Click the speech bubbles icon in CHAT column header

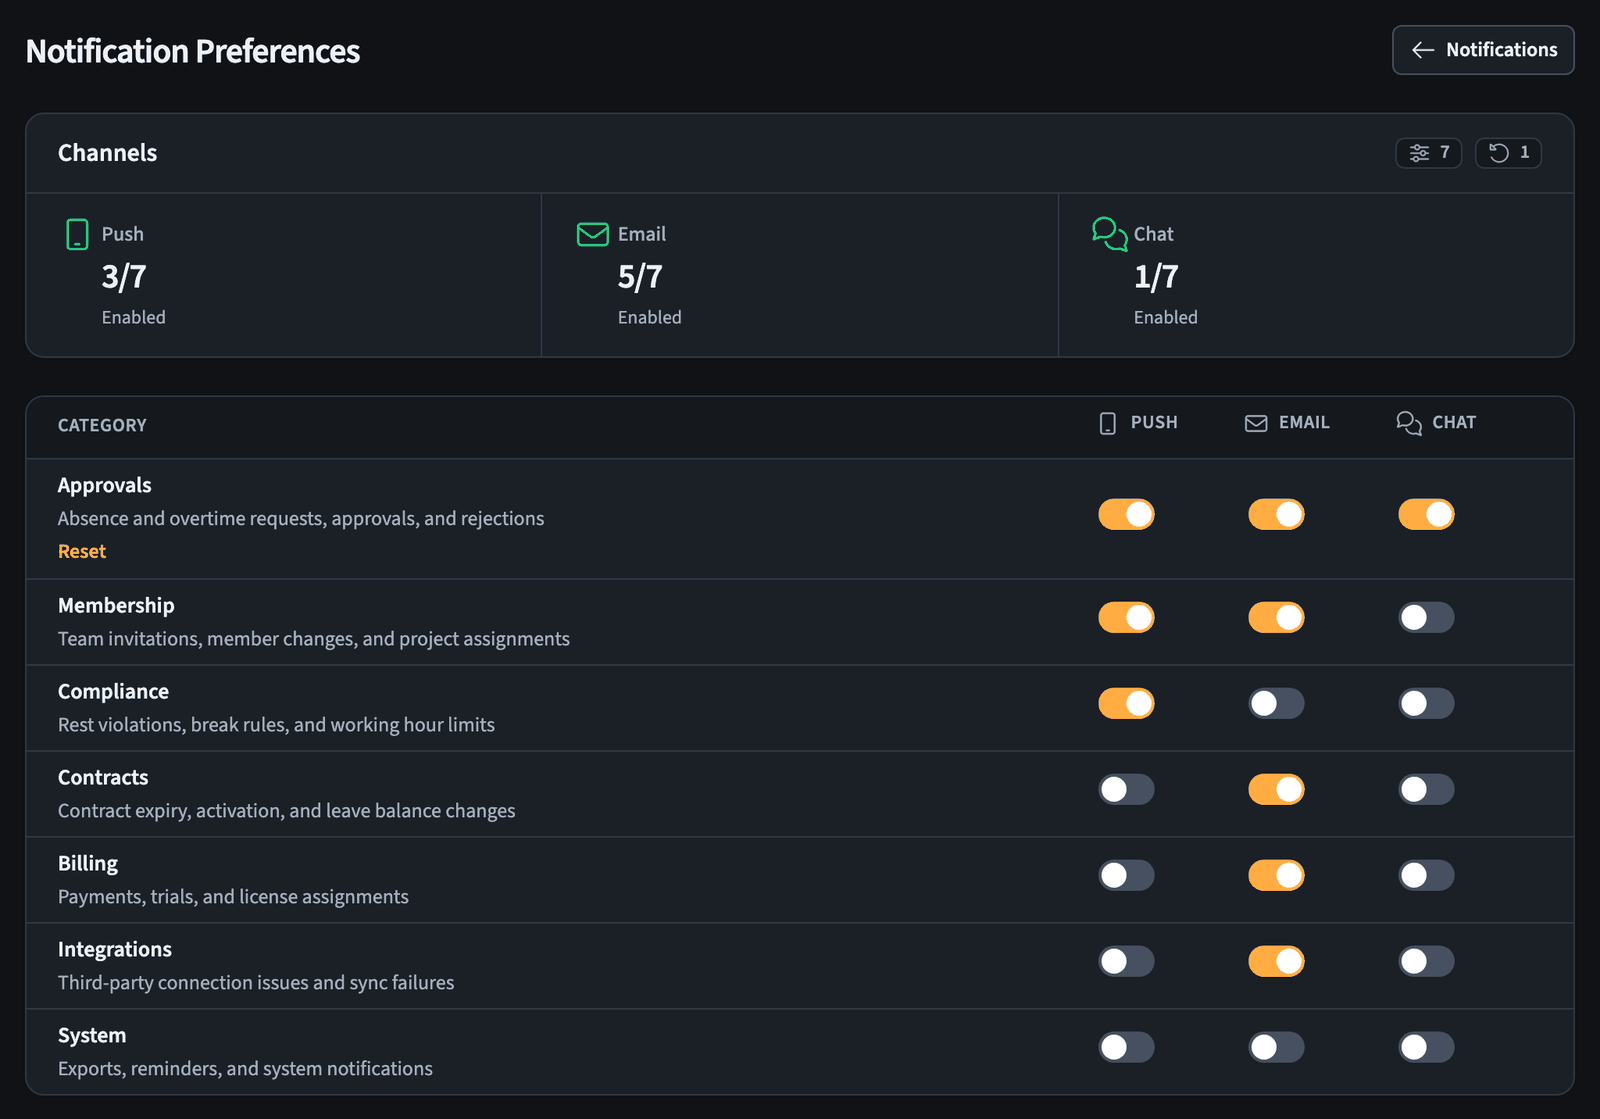point(1409,423)
